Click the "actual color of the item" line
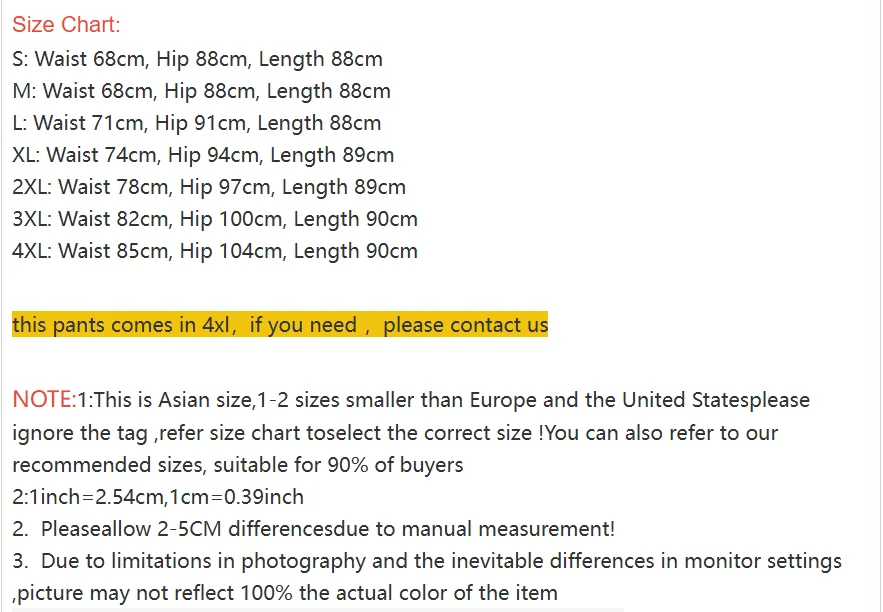883x612 pixels. 285,593
